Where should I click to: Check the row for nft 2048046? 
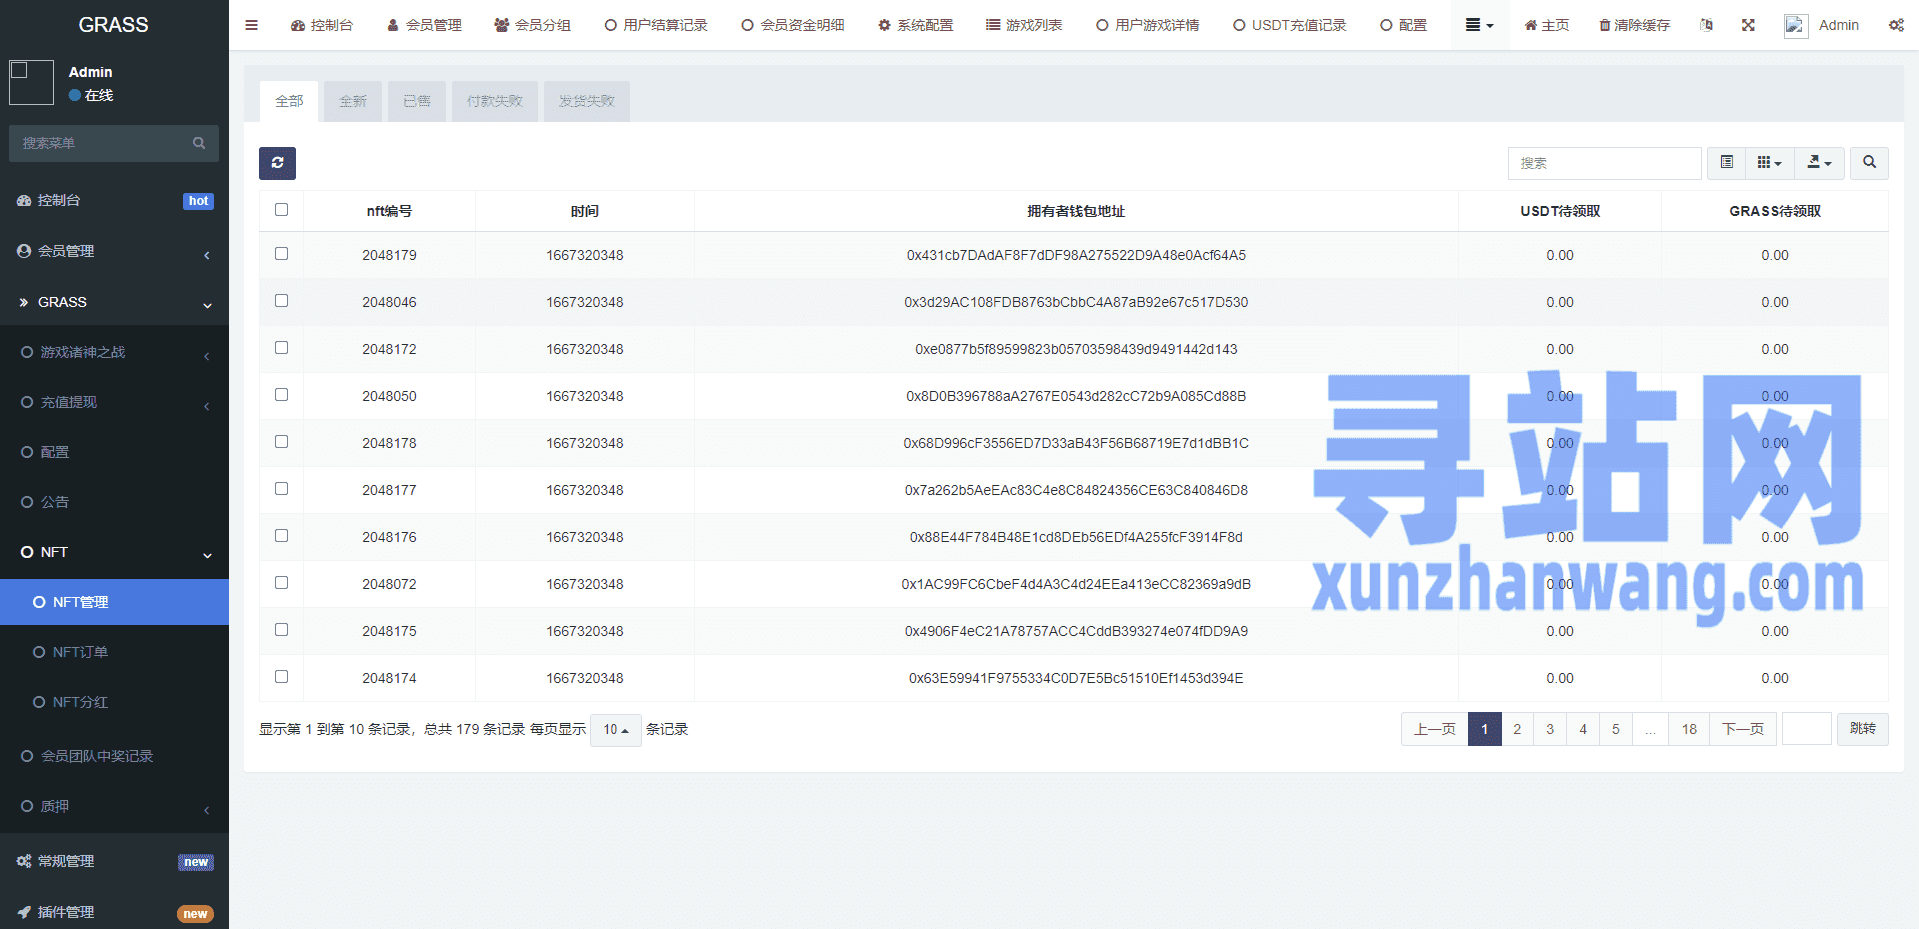click(281, 301)
